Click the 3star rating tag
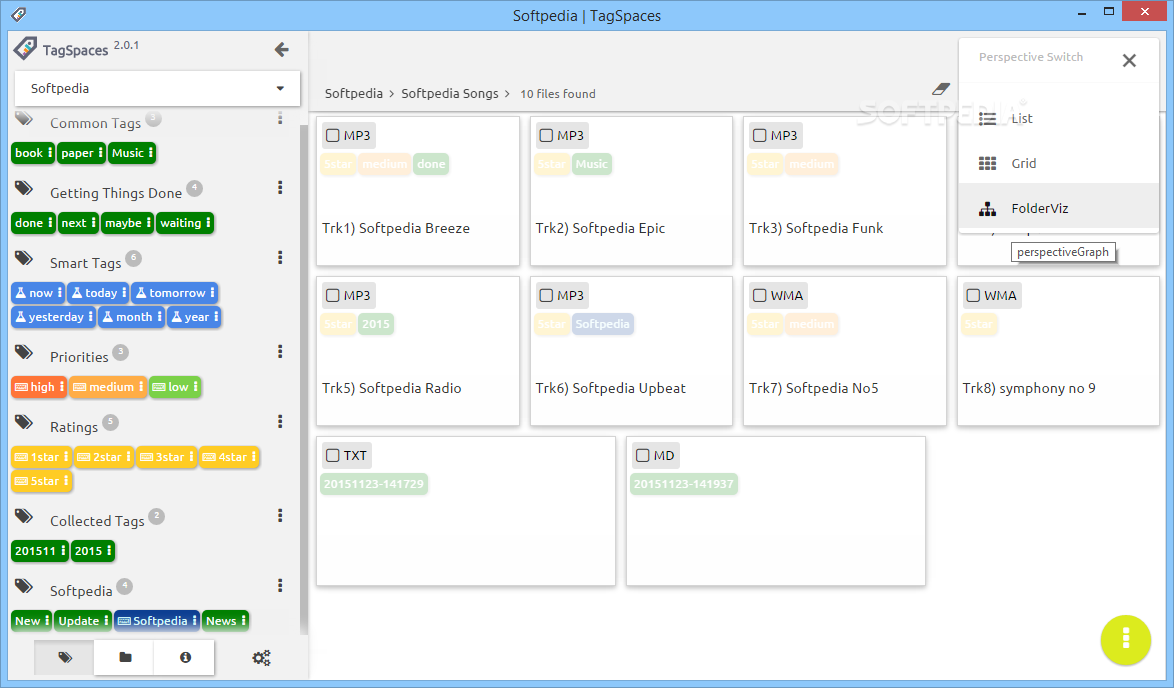The width and height of the screenshot is (1174, 688). coord(166,457)
